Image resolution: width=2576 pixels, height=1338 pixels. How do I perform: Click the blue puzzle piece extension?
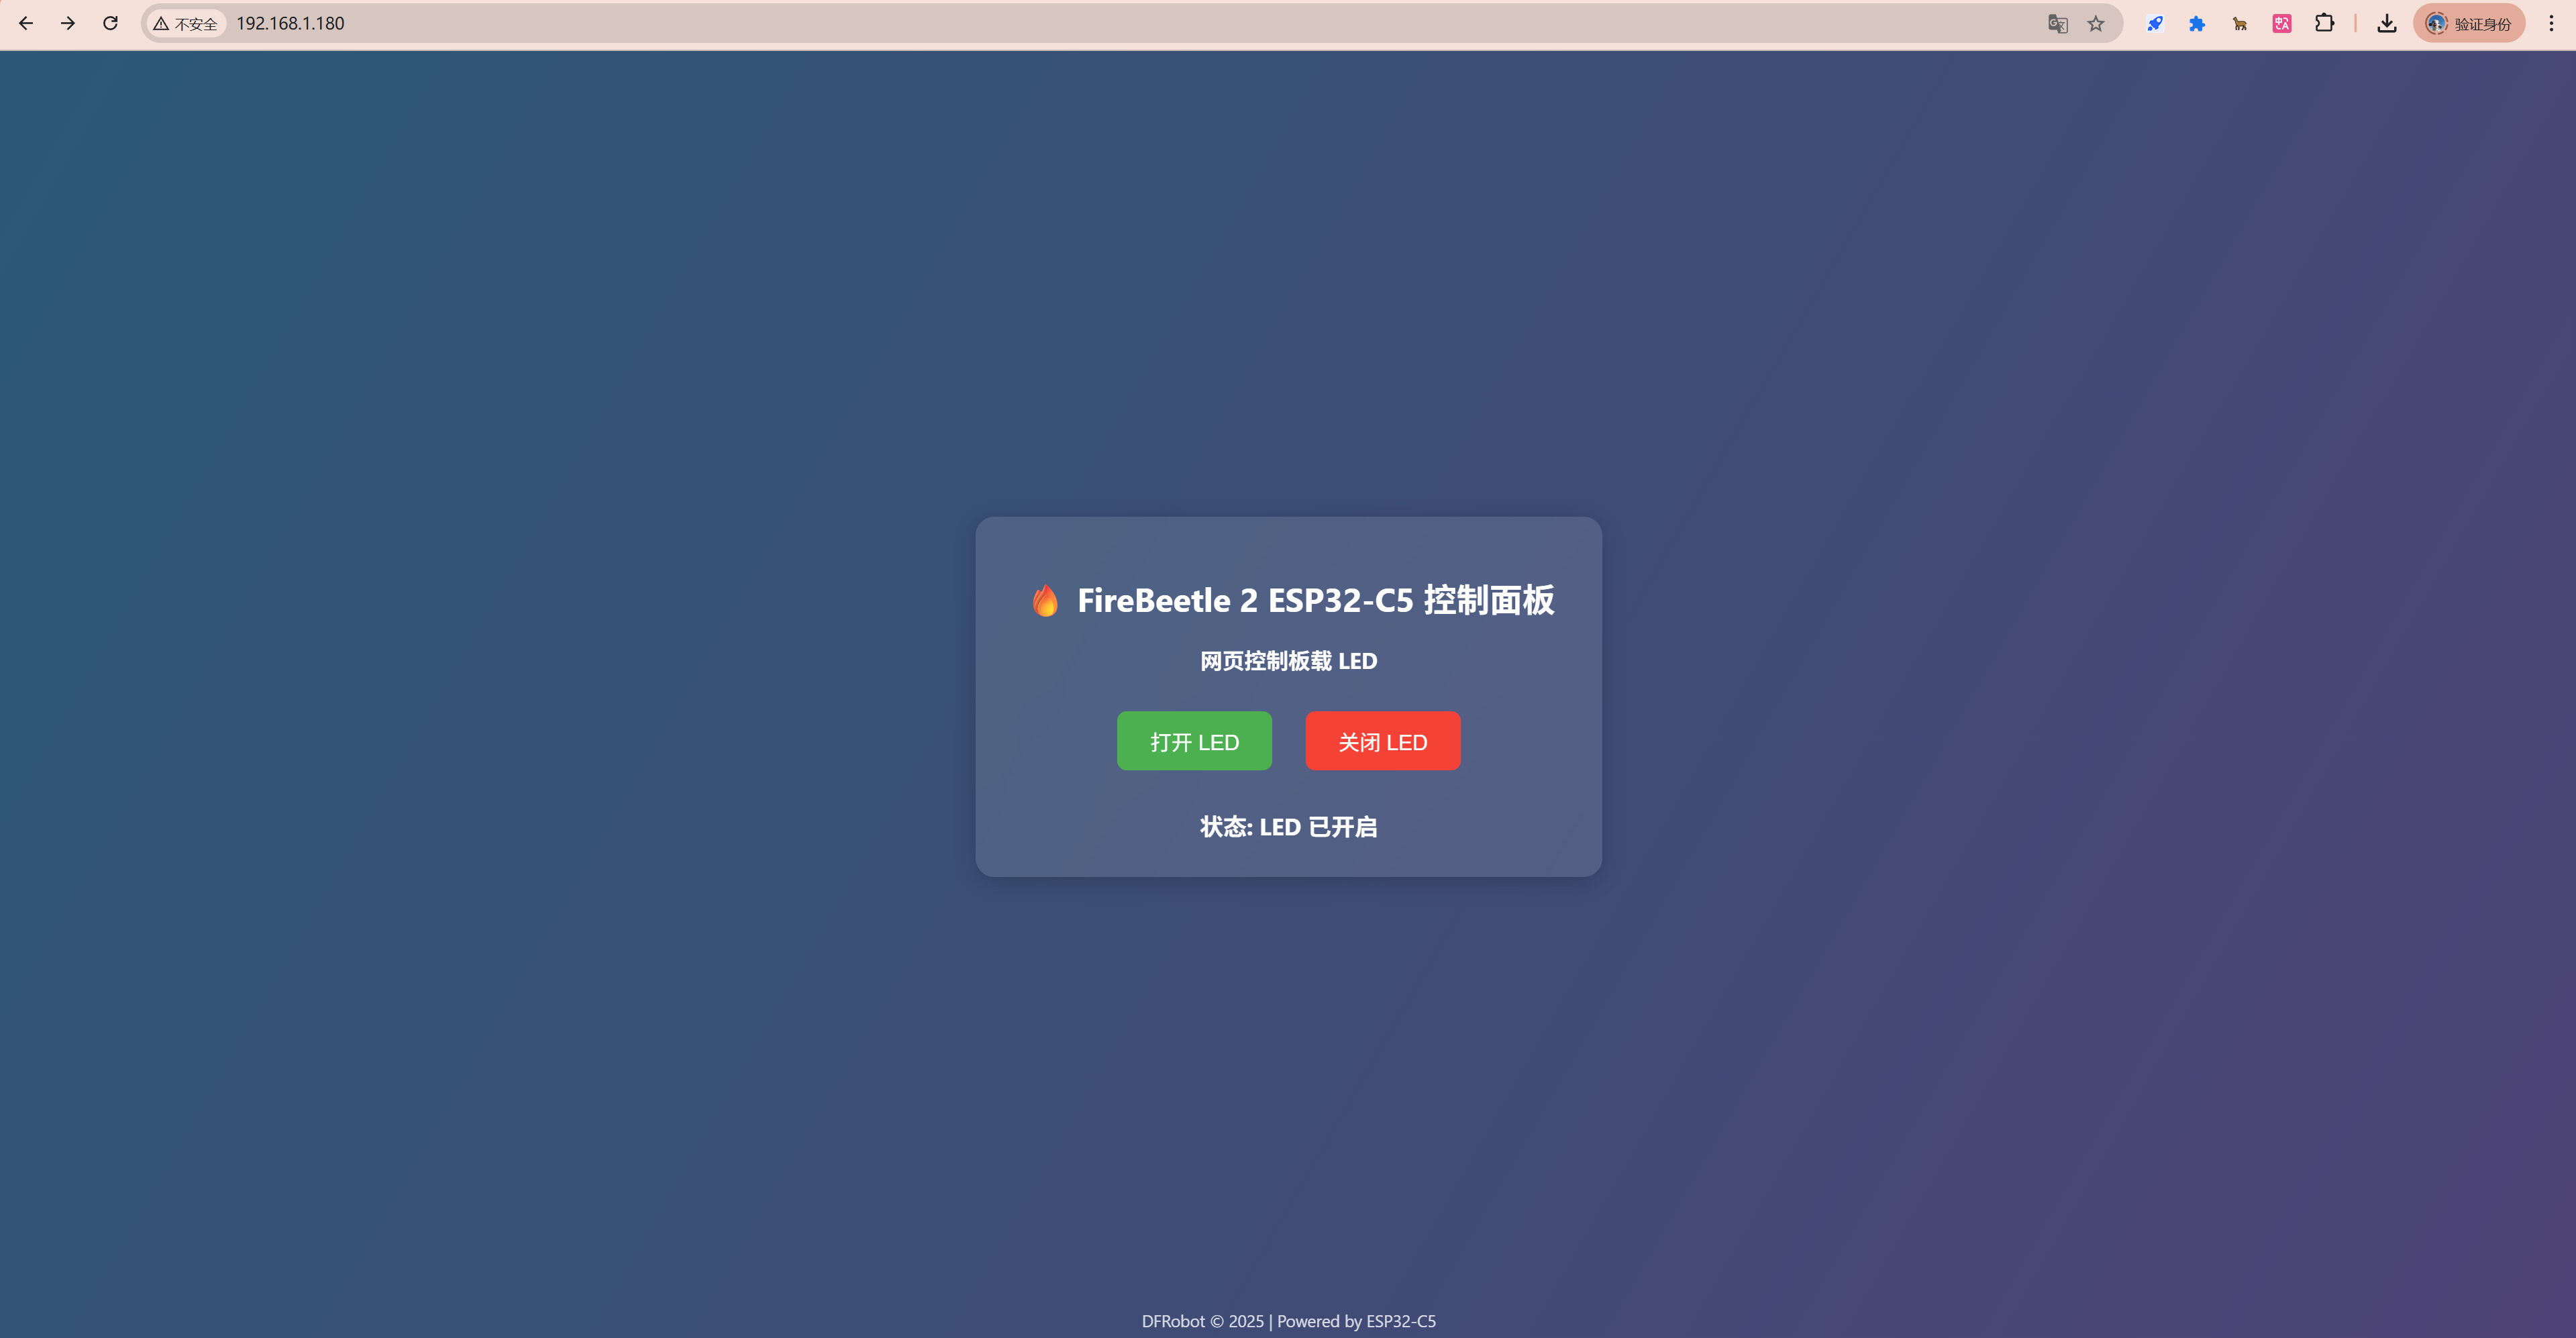[x=2197, y=23]
